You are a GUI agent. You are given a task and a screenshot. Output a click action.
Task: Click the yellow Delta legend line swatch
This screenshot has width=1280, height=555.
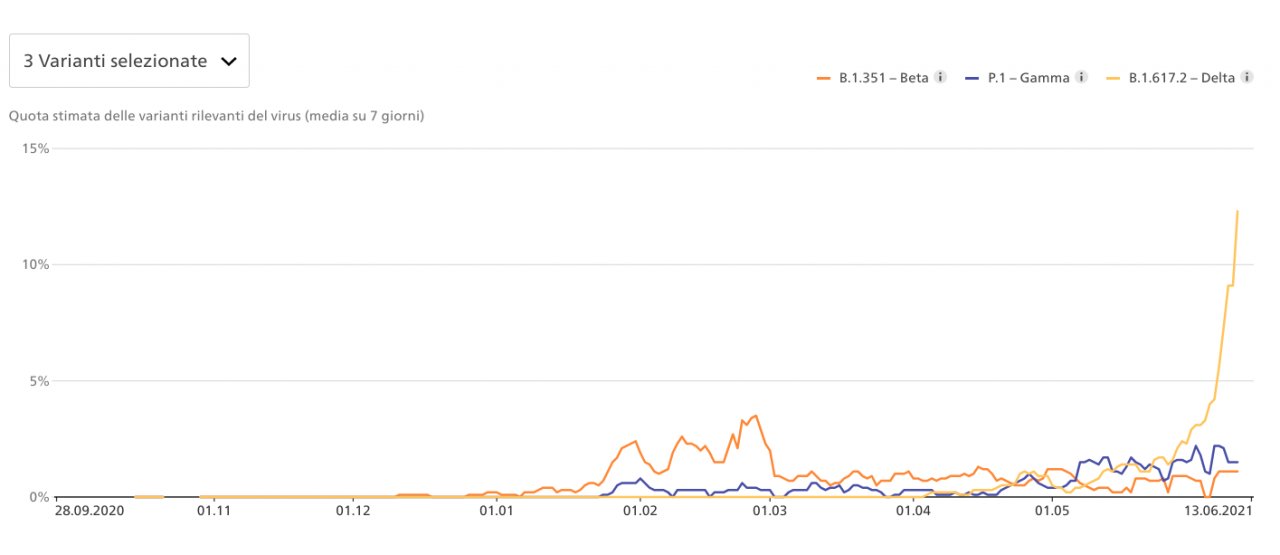click(1112, 78)
